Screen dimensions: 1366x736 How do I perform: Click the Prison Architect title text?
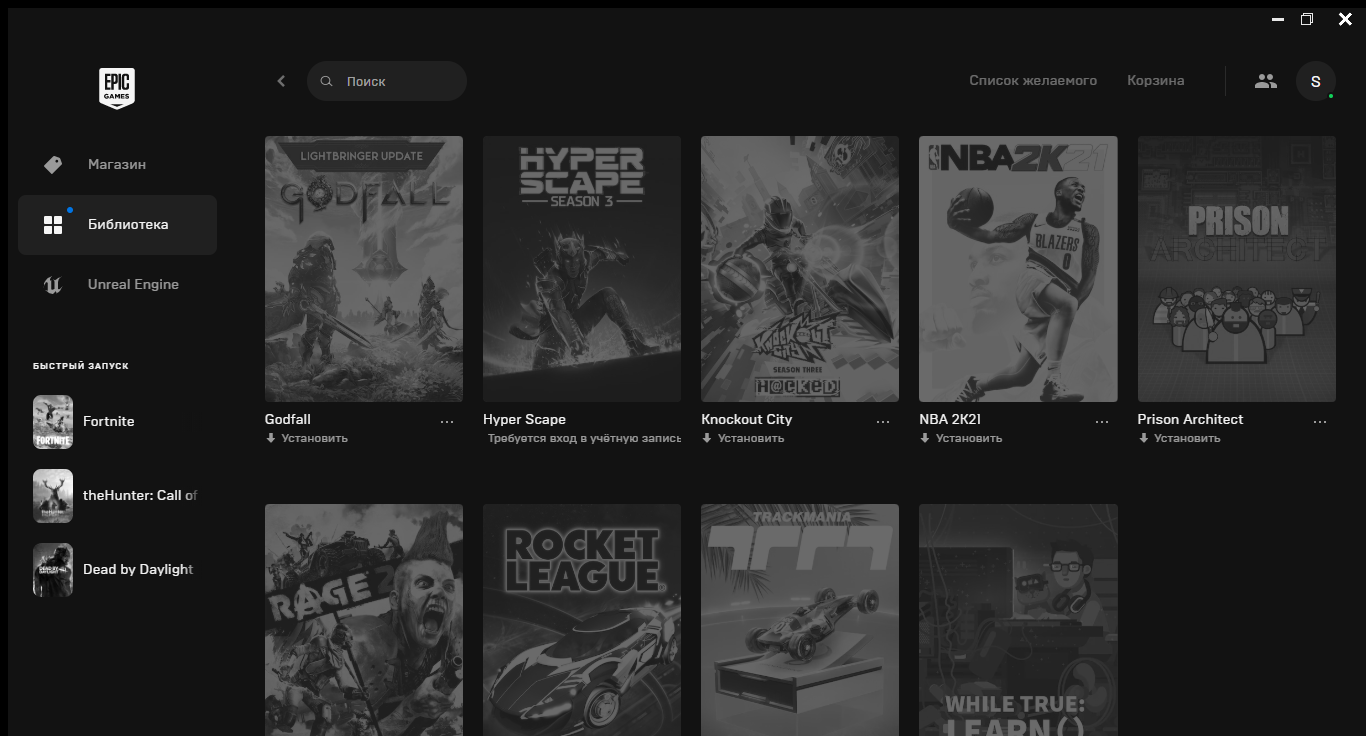point(1190,419)
